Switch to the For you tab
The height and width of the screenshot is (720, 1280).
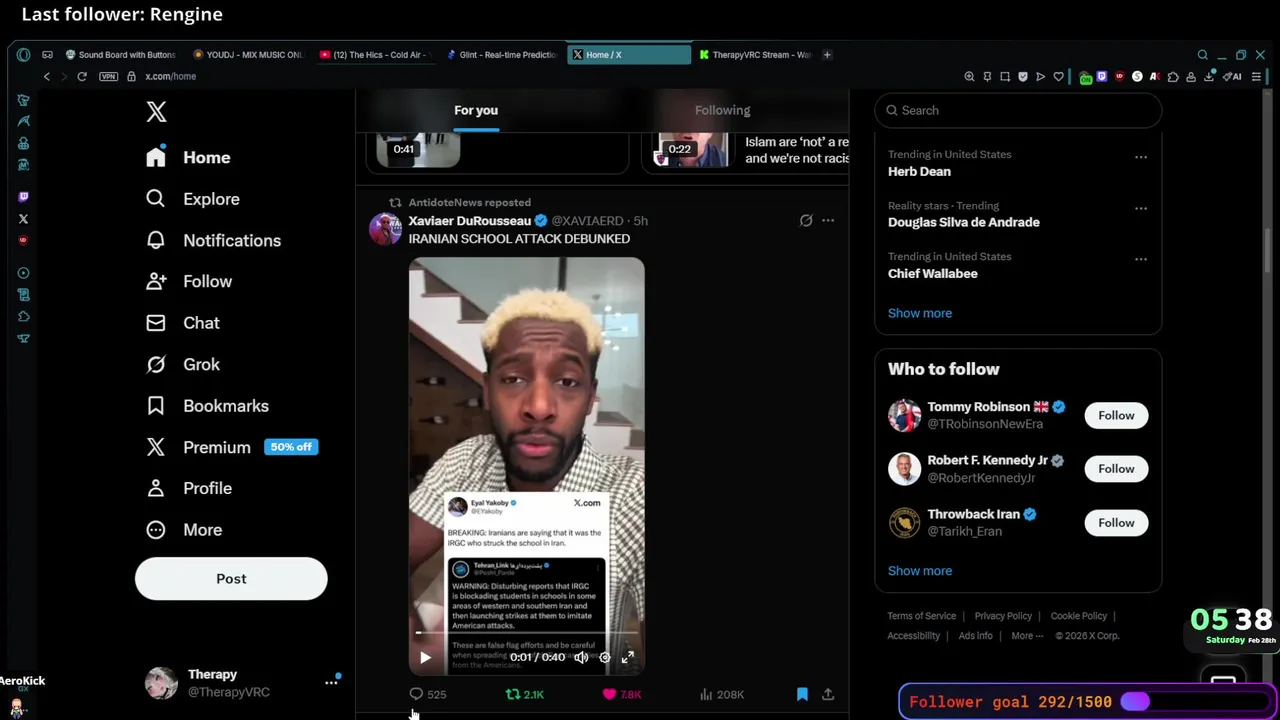click(x=476, y=110)
